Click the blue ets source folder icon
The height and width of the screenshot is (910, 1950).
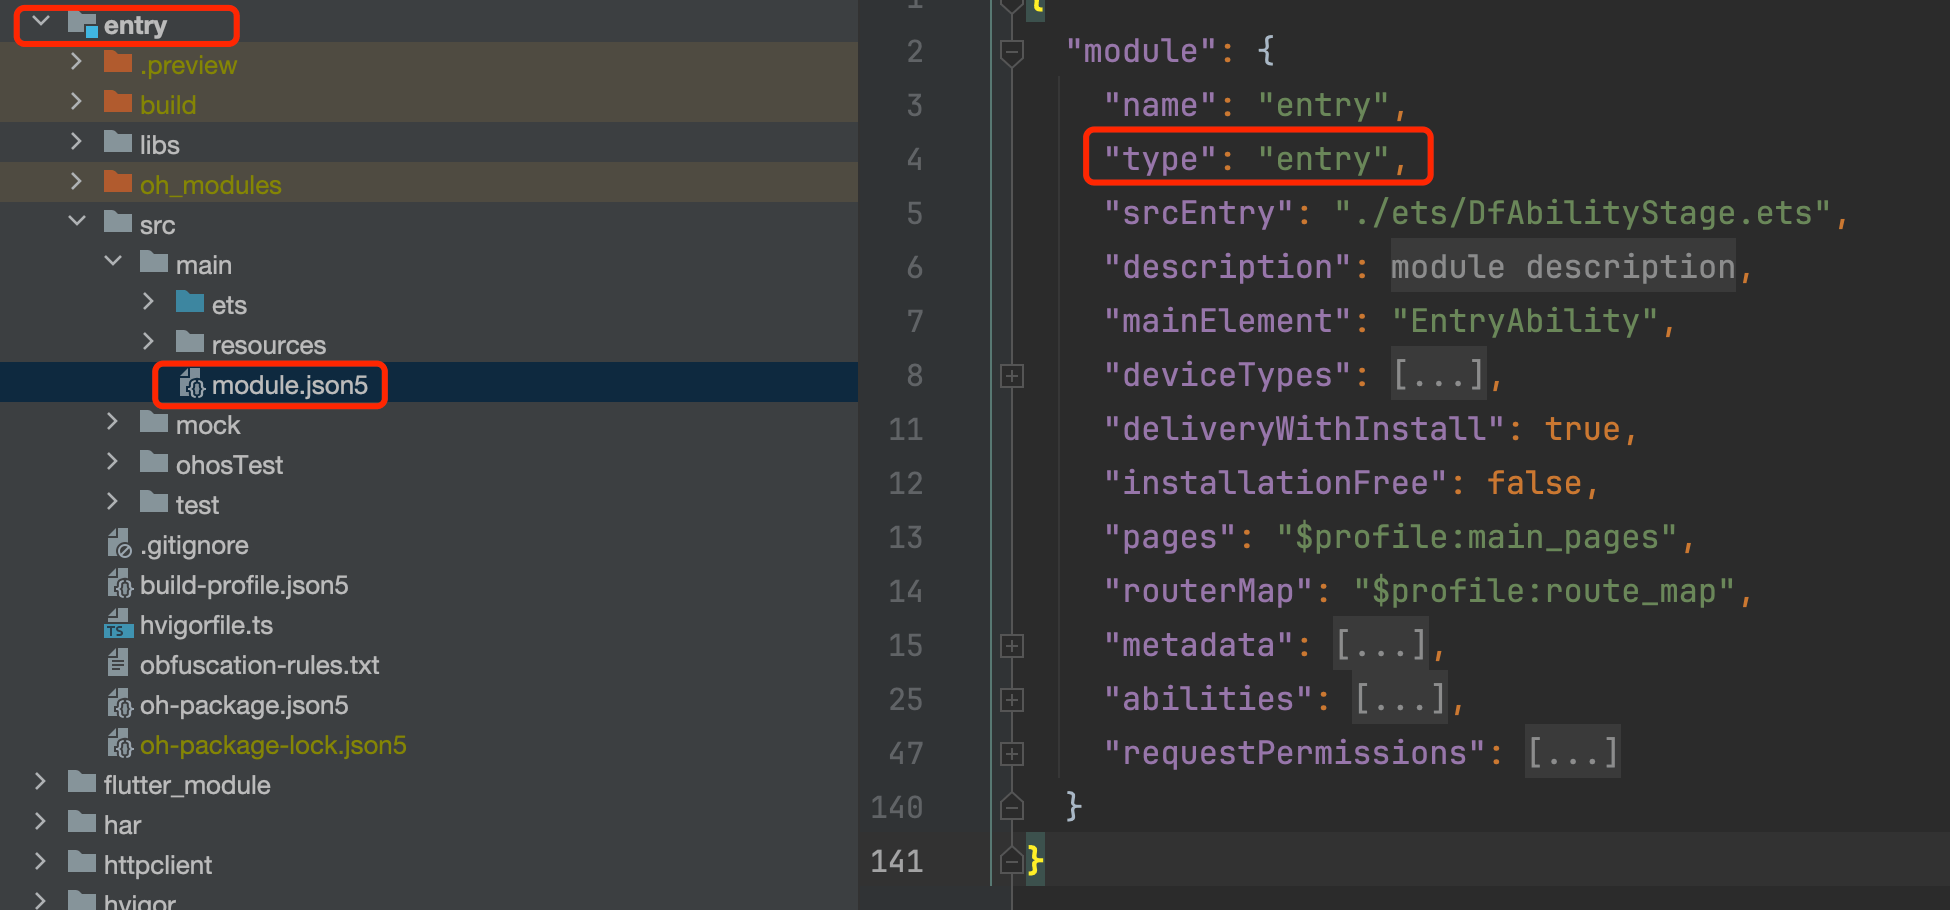tap(190, 303)
